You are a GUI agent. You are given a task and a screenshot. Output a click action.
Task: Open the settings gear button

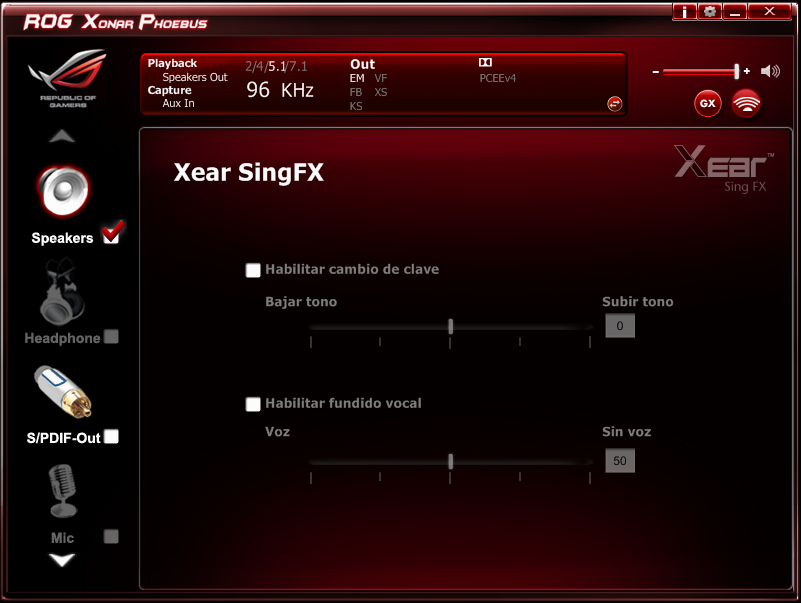click(710, 12)
